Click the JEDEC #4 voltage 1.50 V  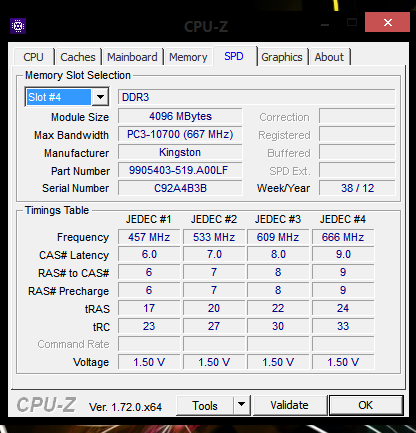[x=343, y=362]
